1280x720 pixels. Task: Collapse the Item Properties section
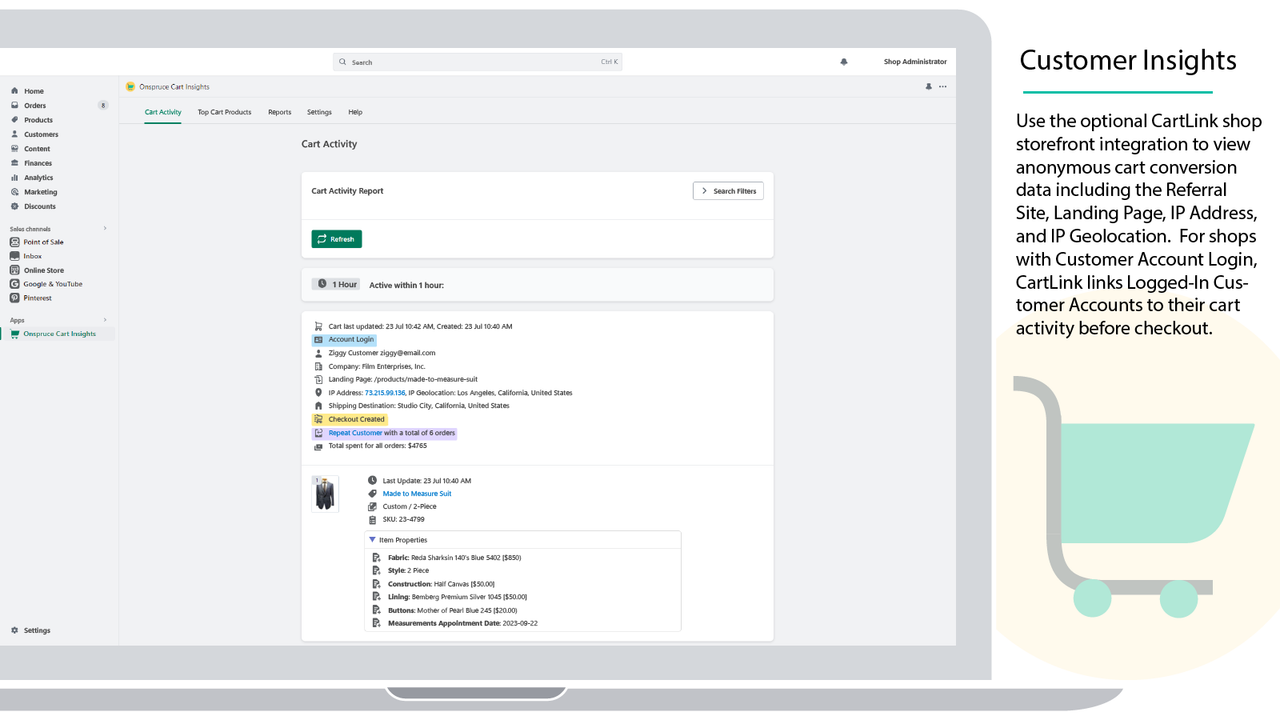pyautogui.click(x=373, y=540)
